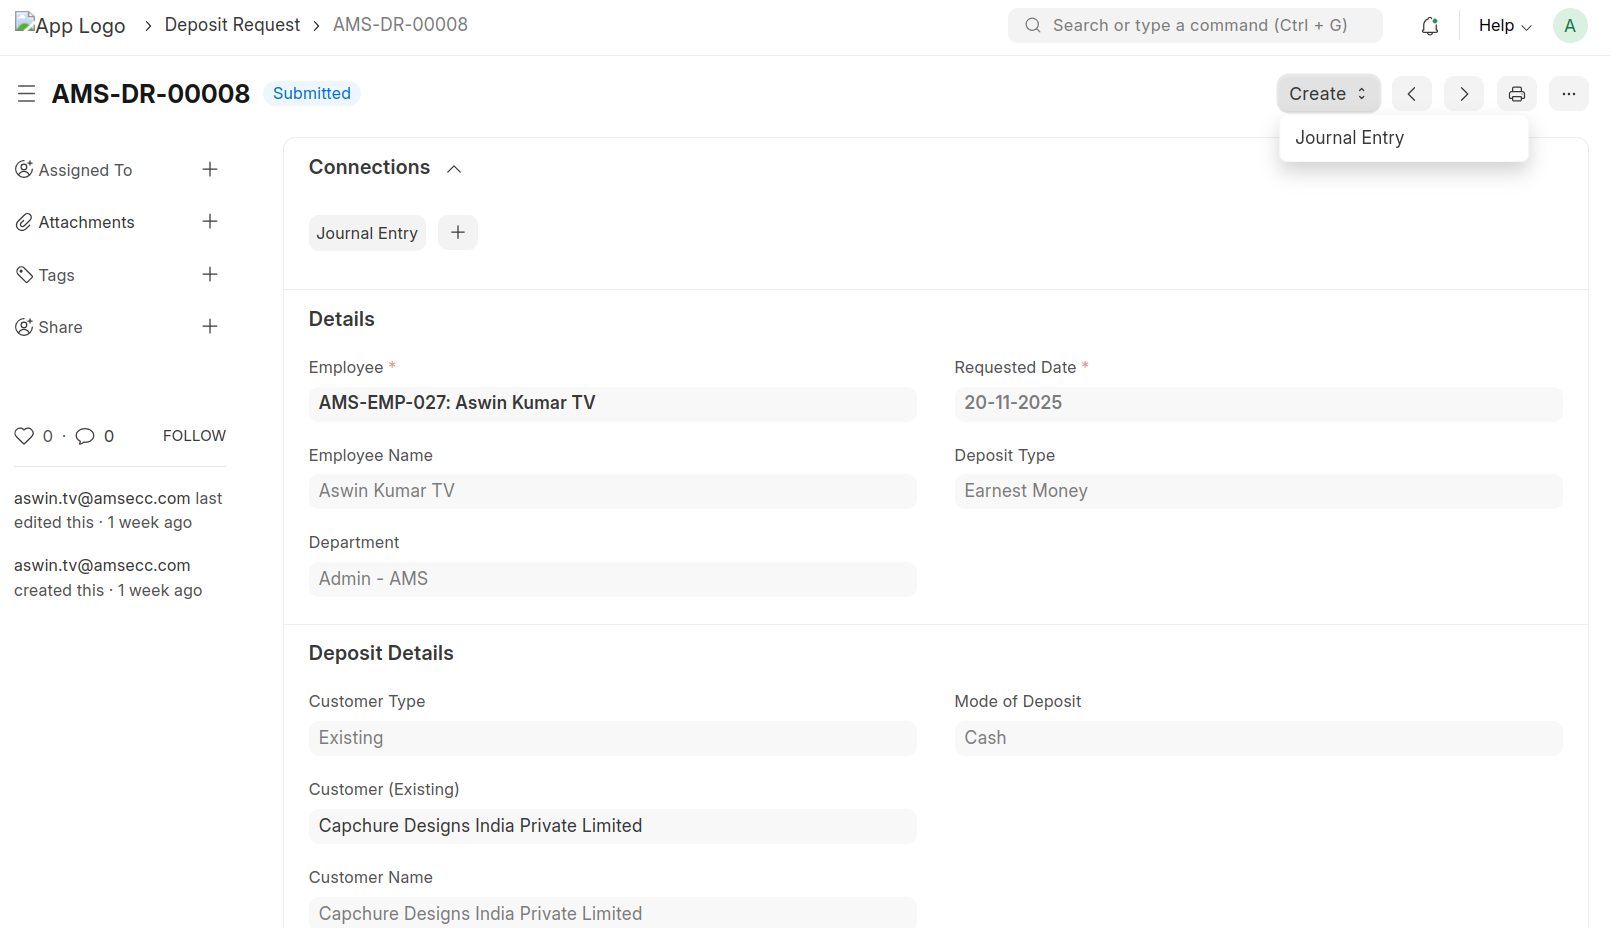Click the search or command bar
Screen dimensions: 1610x928
click(x=1195, y=26)
